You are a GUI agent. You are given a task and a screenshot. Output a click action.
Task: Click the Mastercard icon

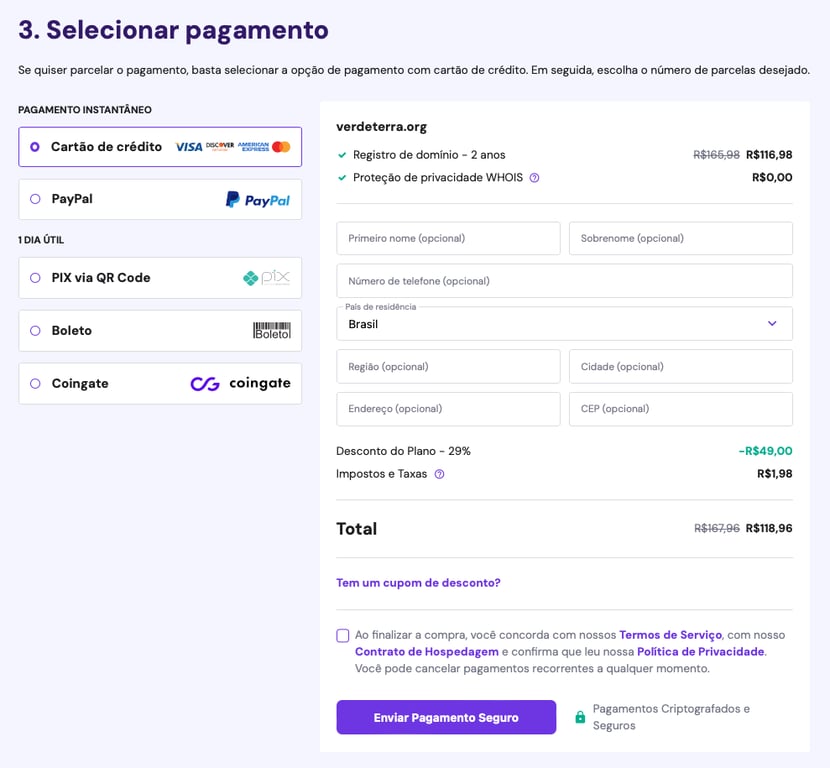click(x=281, y=146)
